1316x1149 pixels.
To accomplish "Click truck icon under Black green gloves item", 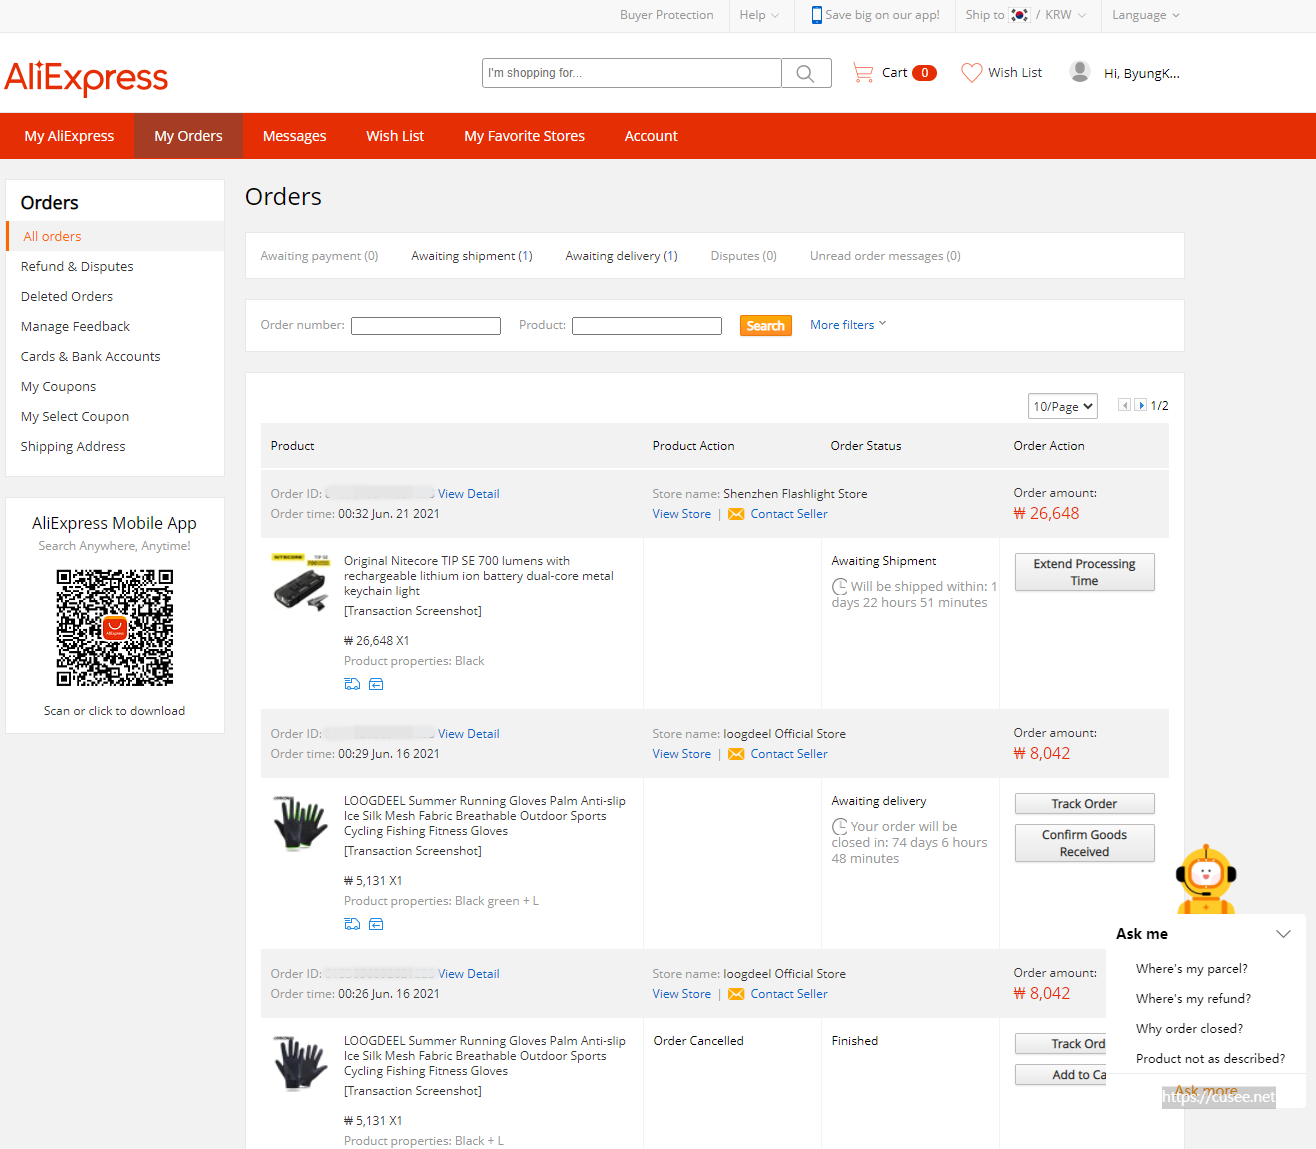I will pos(352,924).
